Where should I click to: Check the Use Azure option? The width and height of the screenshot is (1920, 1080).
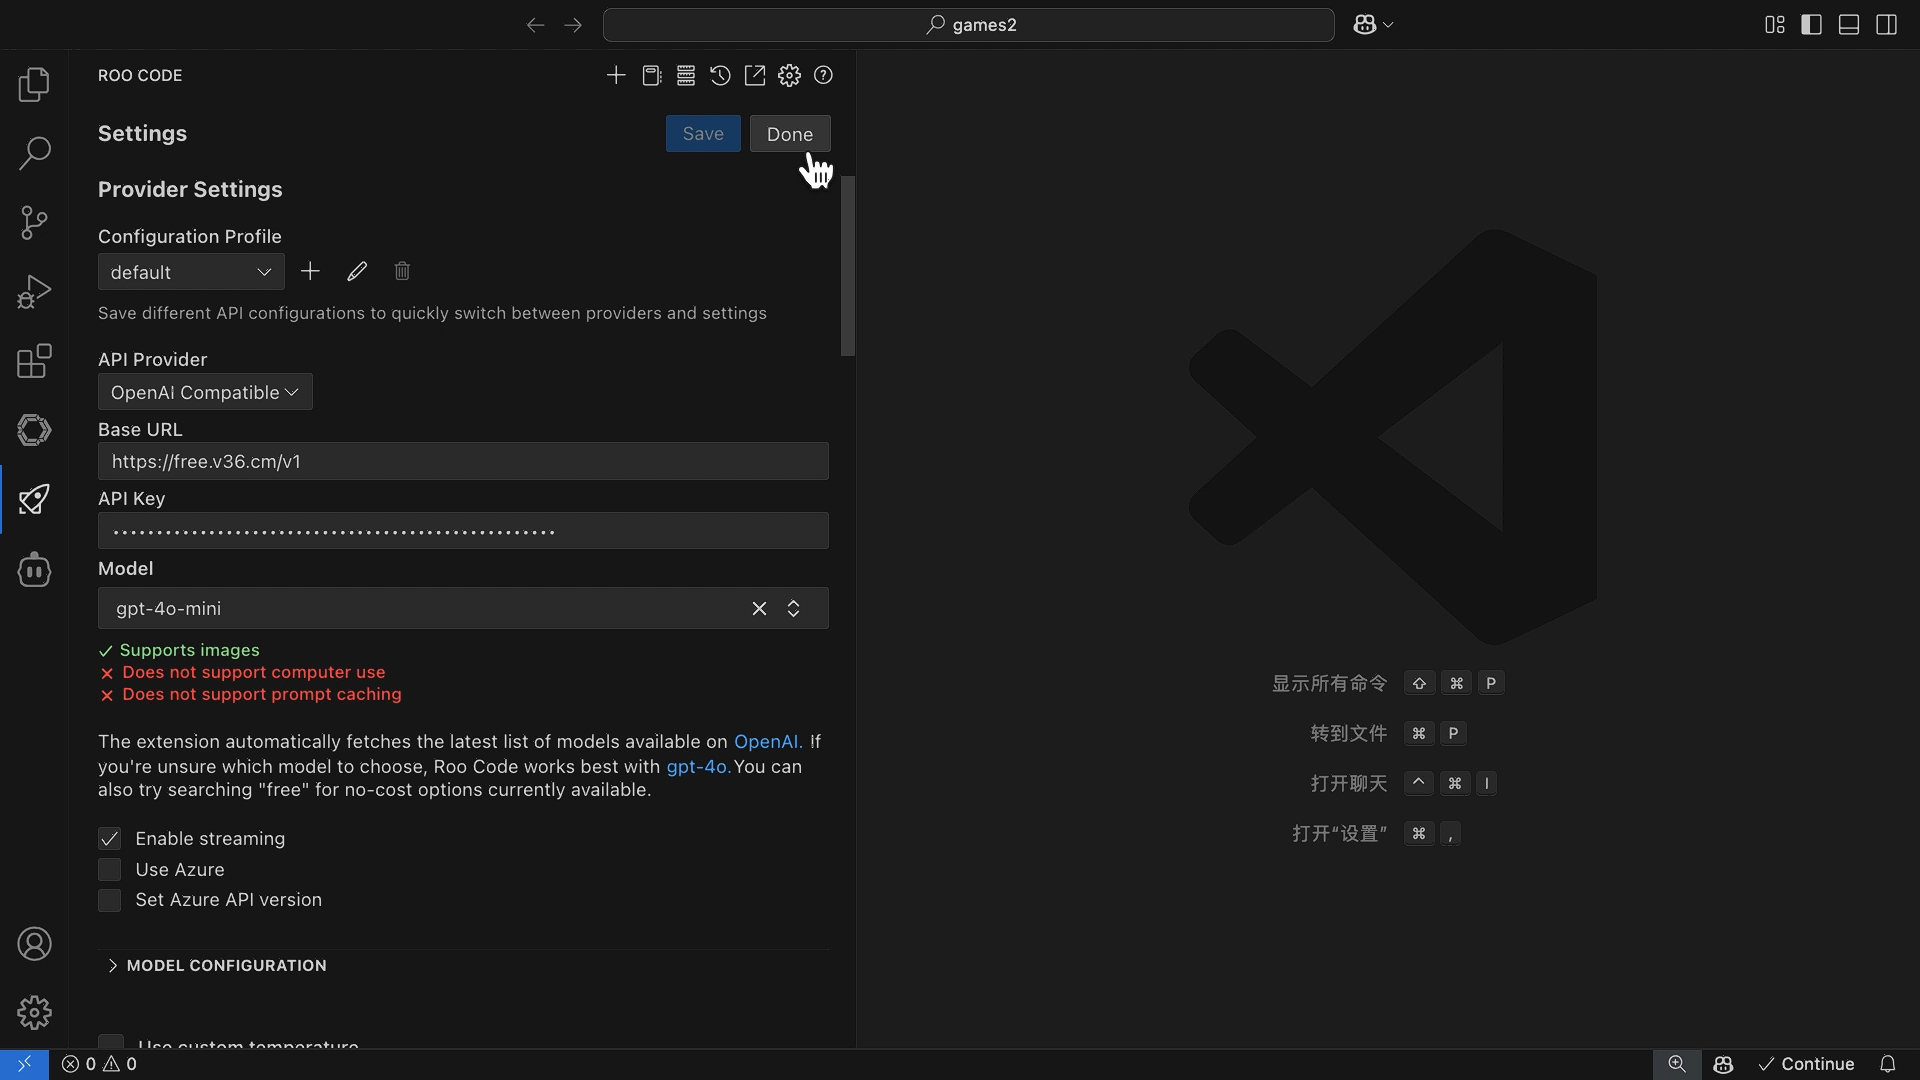(x=110, y=869)
